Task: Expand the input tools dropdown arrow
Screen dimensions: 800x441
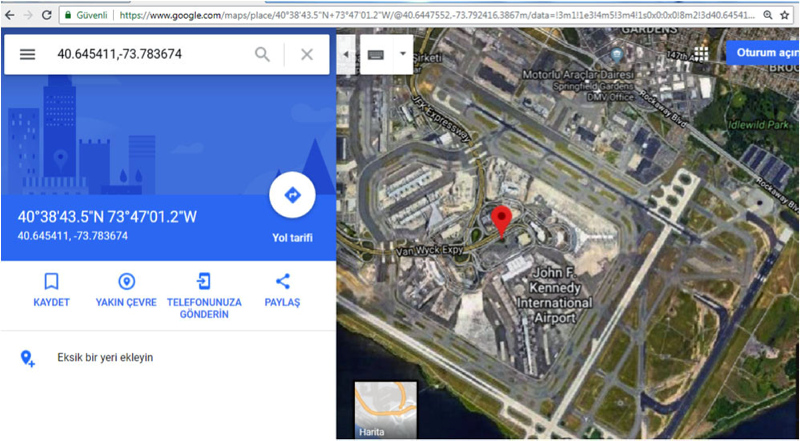Action: coord(403,55)
